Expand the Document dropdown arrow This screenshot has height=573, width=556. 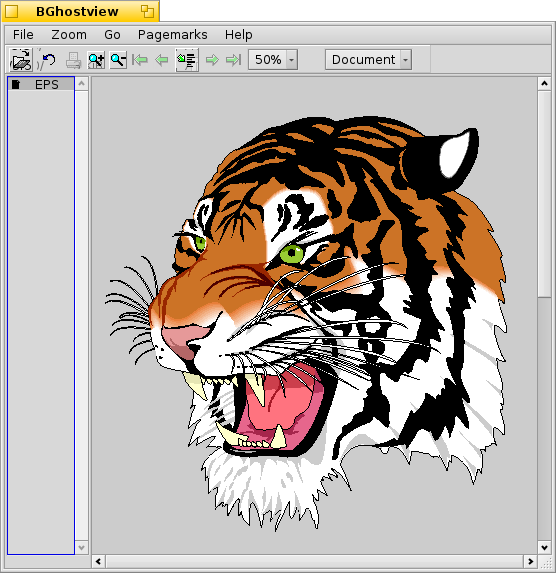(405, 60)
